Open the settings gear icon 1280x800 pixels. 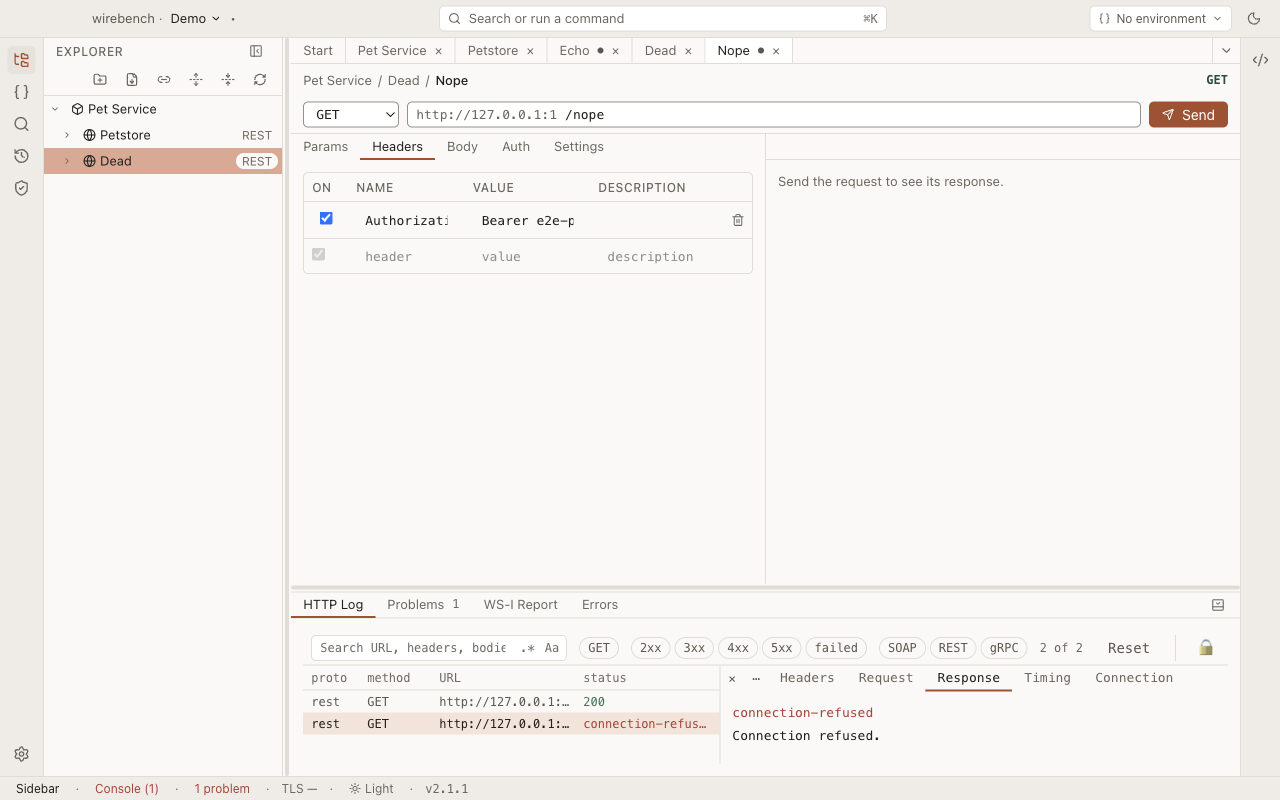[21, 754]
